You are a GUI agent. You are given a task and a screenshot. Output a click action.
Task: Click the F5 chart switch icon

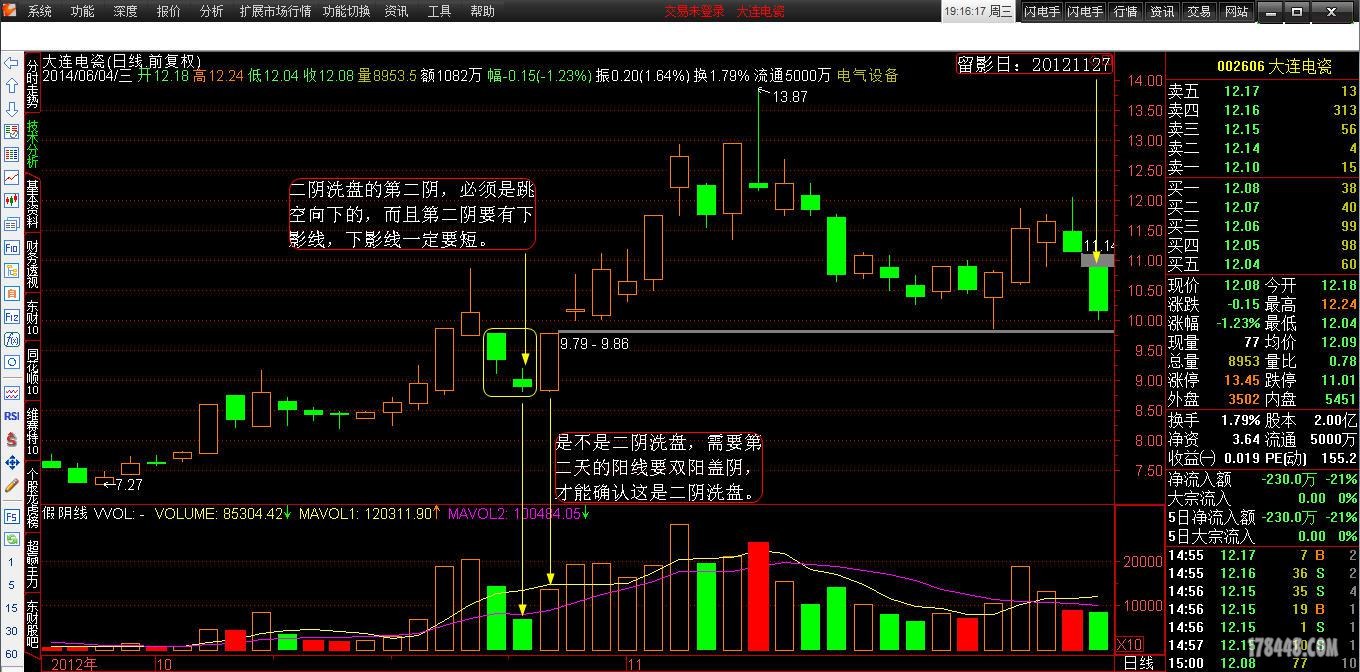click(x=11, y=517)
